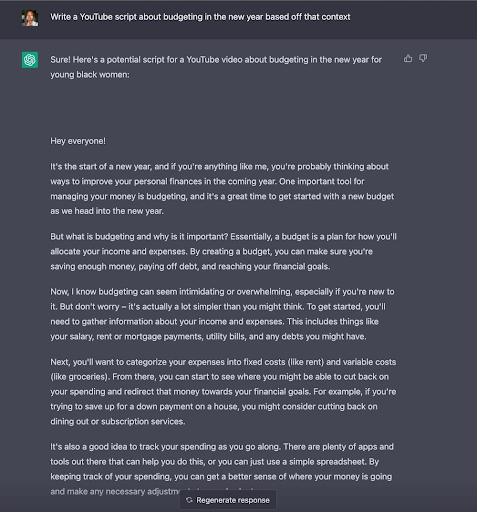Give the response a thumbs up
This screenshot has height=512, width=477.
pos(408,59)
